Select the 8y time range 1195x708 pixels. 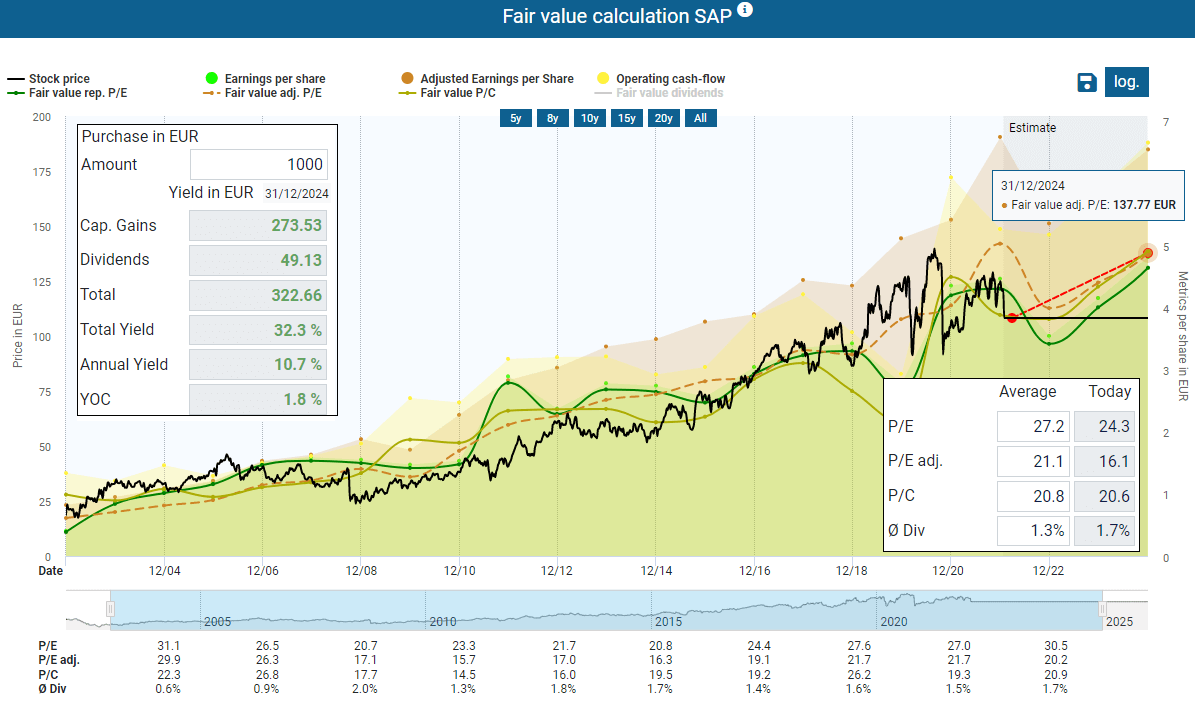tap(553, 118)
